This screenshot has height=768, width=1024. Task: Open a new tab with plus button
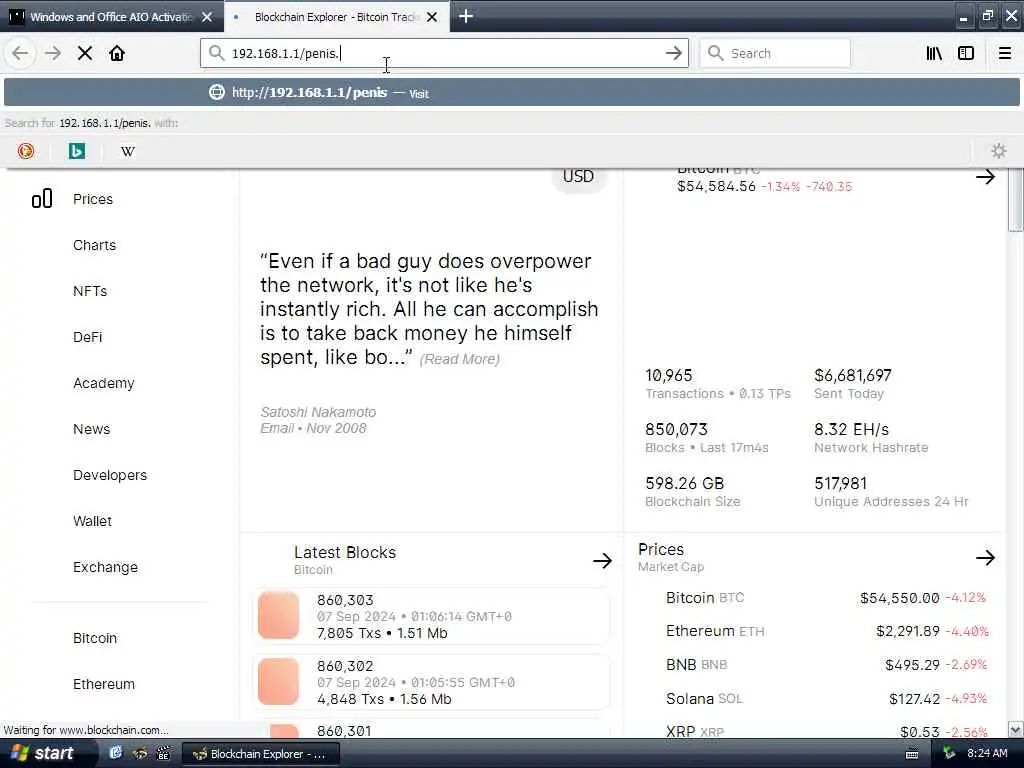[466, 16]
